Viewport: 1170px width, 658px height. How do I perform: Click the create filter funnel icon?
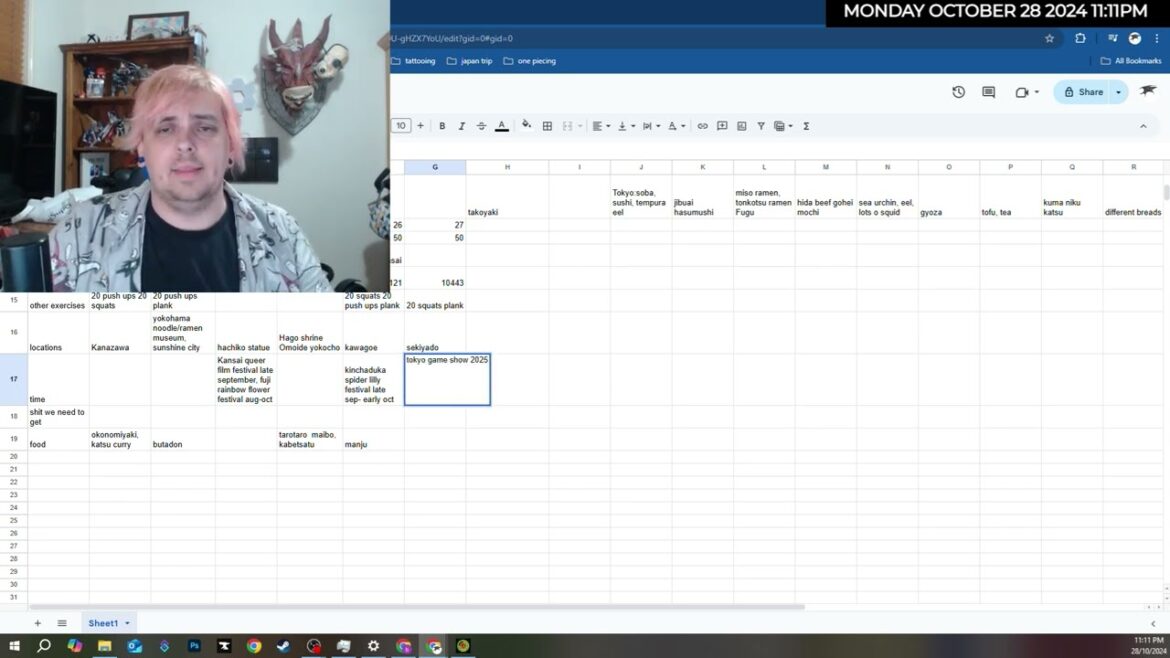(x=761, y=126)
